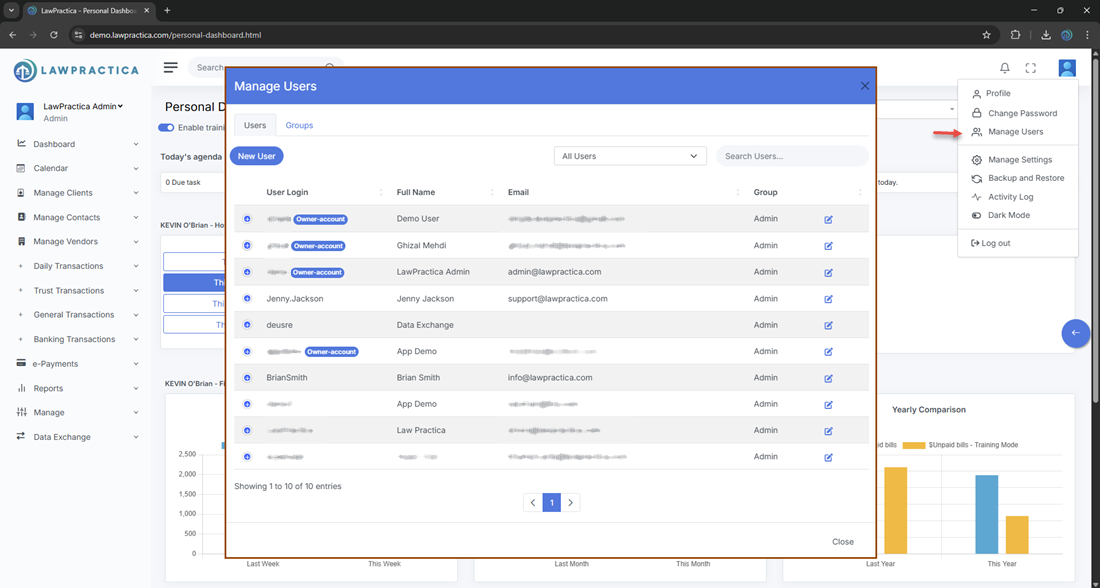Click edit icon for Brian Smith row

point(828,378)
